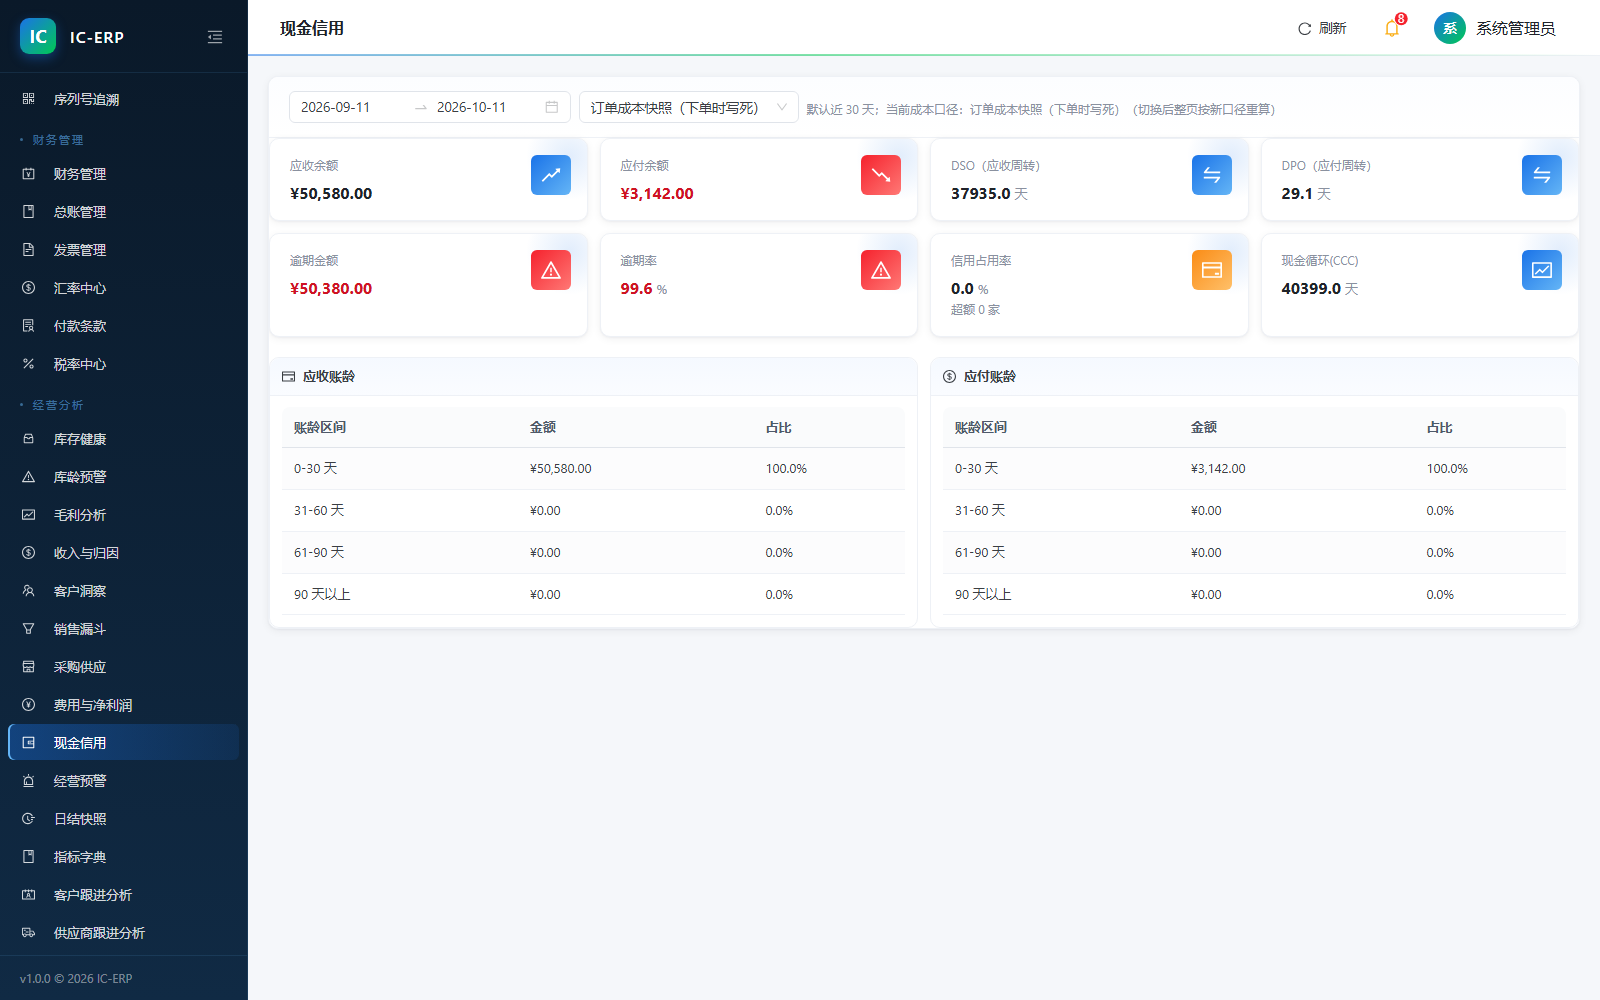Expand the dropdown chevron arrow

click(782, 107)
